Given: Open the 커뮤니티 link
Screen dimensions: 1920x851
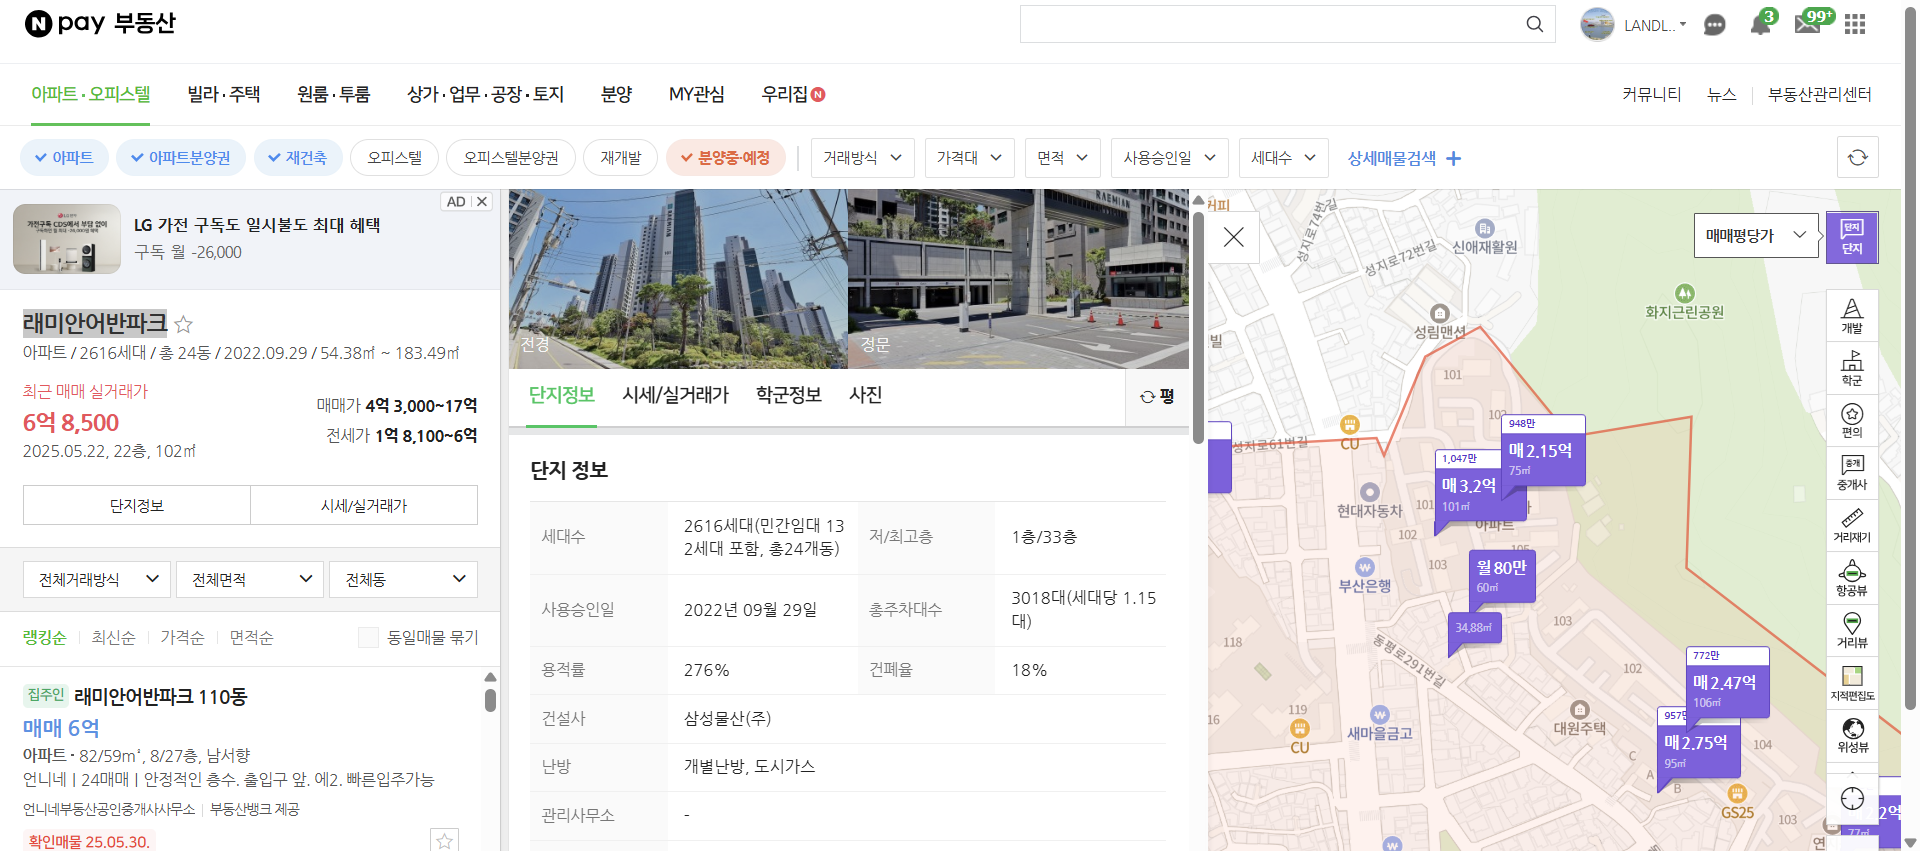Looking at the screenshot, I should click(x=1651, y=94).
